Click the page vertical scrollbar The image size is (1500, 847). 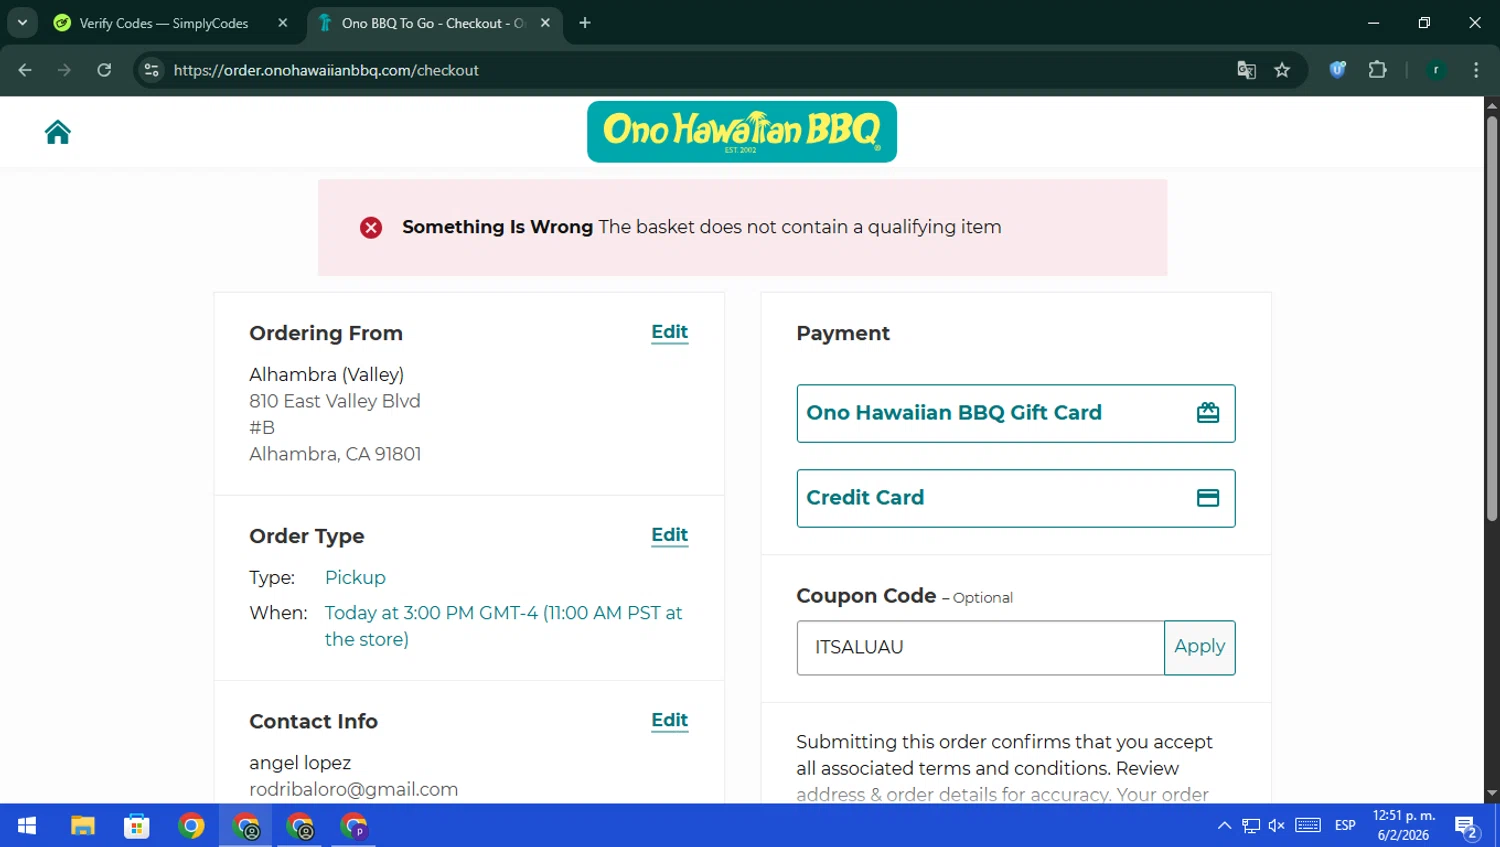[1492, 319]
